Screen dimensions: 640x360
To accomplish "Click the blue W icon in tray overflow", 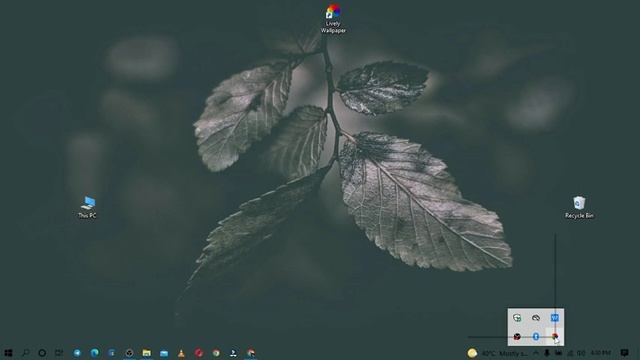I will 555,318.
